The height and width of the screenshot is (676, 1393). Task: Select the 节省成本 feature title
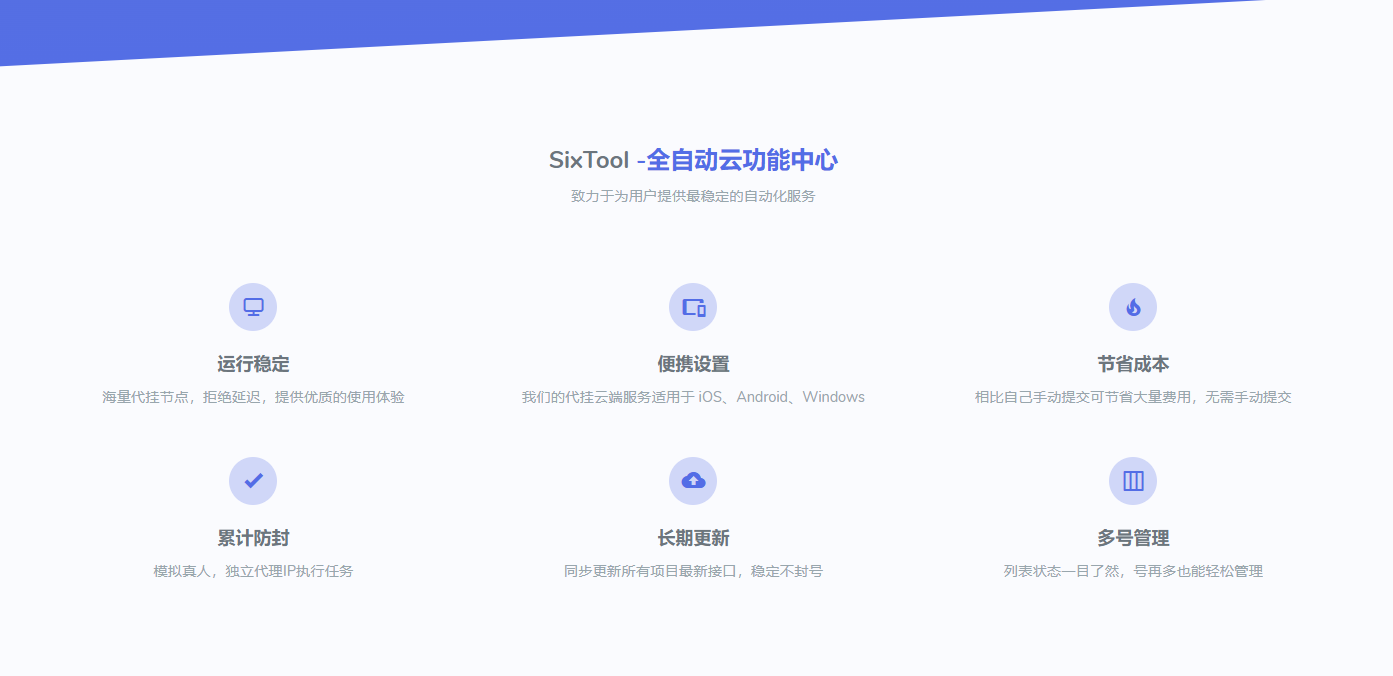(1133, 364)
